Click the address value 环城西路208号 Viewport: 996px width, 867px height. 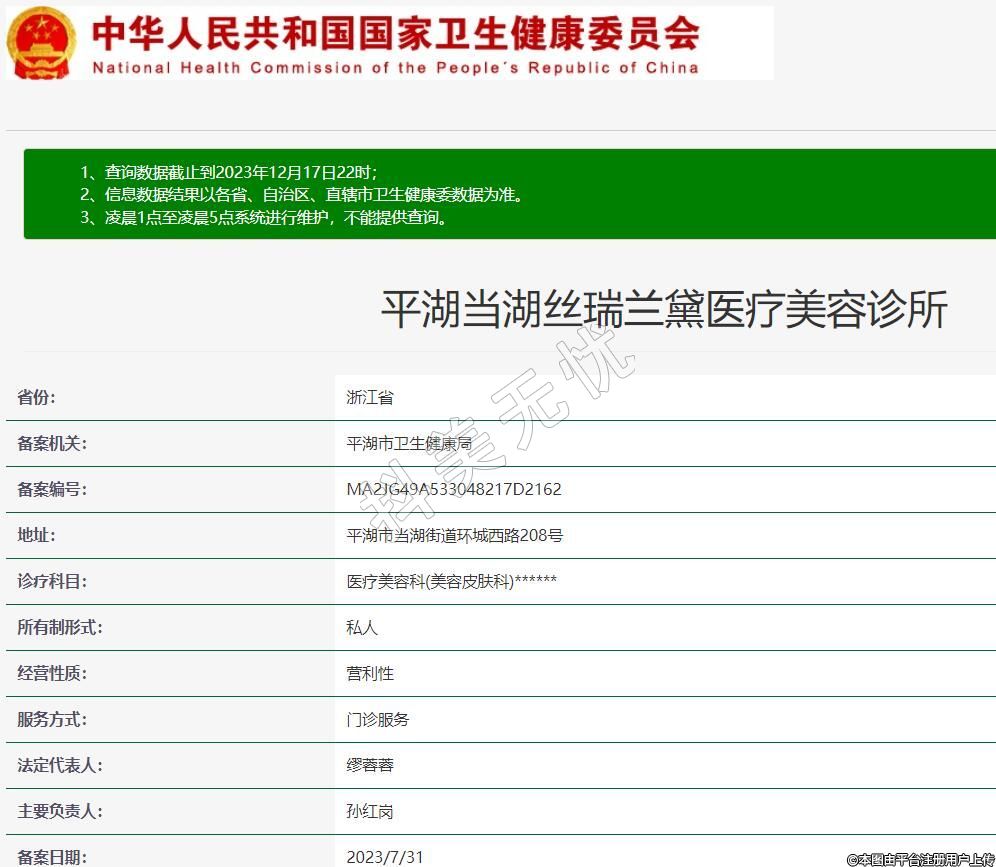(455, 535)
